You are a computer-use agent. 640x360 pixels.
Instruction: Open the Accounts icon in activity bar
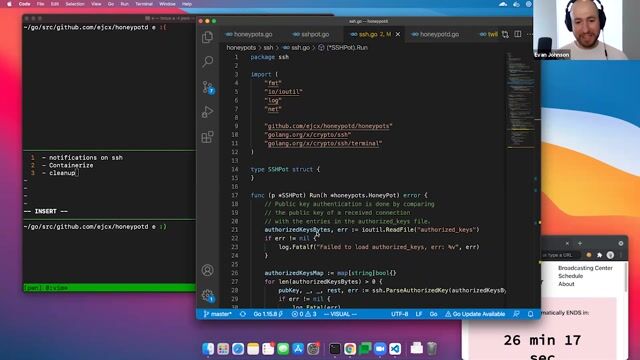pos(207,270)
